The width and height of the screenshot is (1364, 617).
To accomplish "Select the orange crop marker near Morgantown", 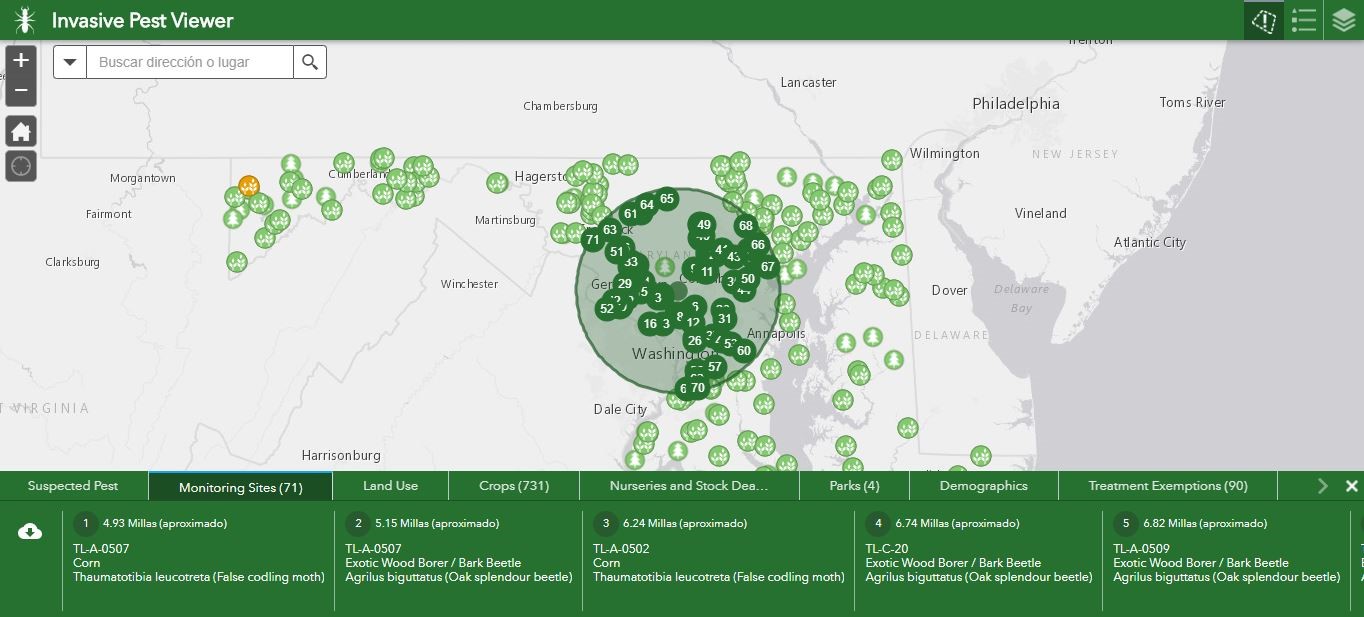I will [x=249, y=186].
